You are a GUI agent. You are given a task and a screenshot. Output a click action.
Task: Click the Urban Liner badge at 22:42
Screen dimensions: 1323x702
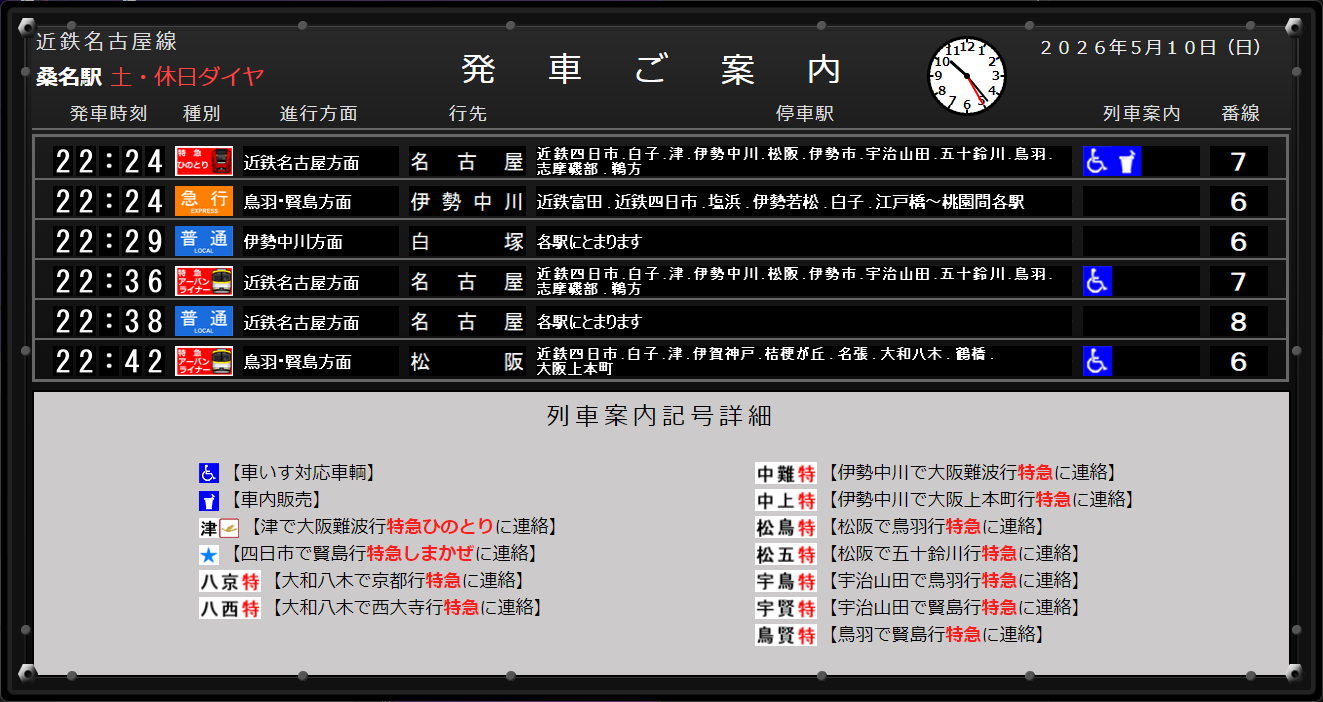[x=204, y=361]
